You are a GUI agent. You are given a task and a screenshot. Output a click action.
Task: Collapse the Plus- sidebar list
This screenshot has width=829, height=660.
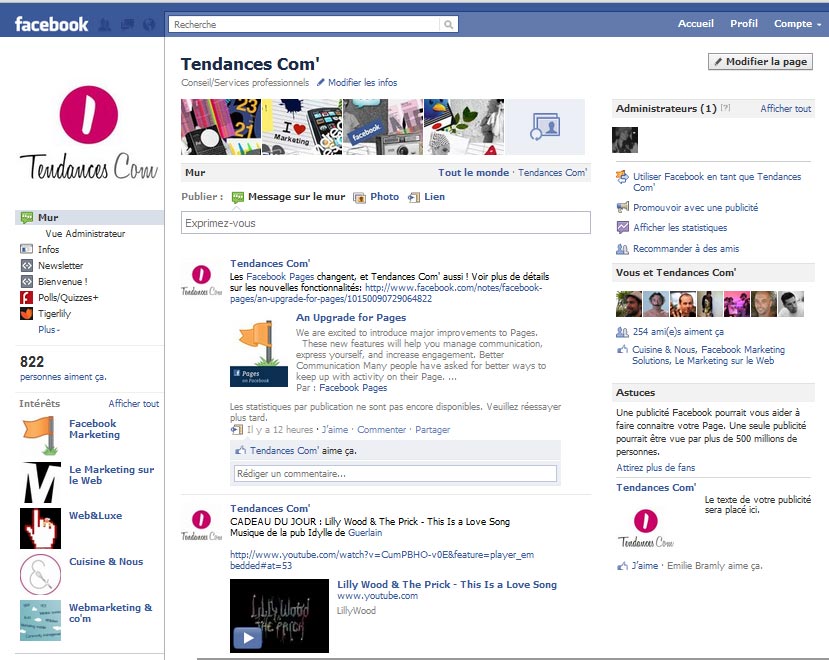pyautogui.click(x=49, y=329)
